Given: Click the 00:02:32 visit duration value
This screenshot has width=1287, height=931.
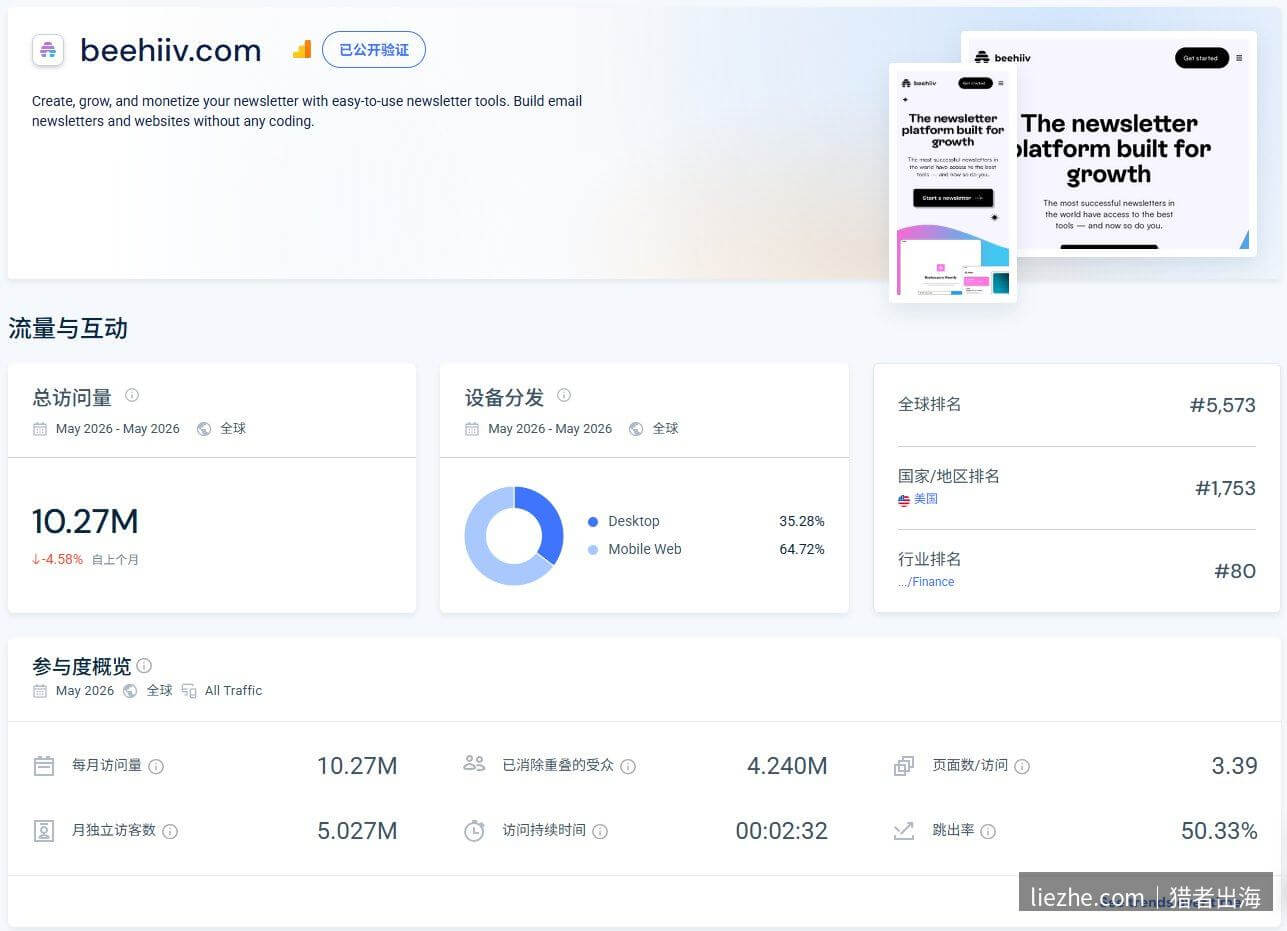Looking at the screenshot, I should click(781, 831).
